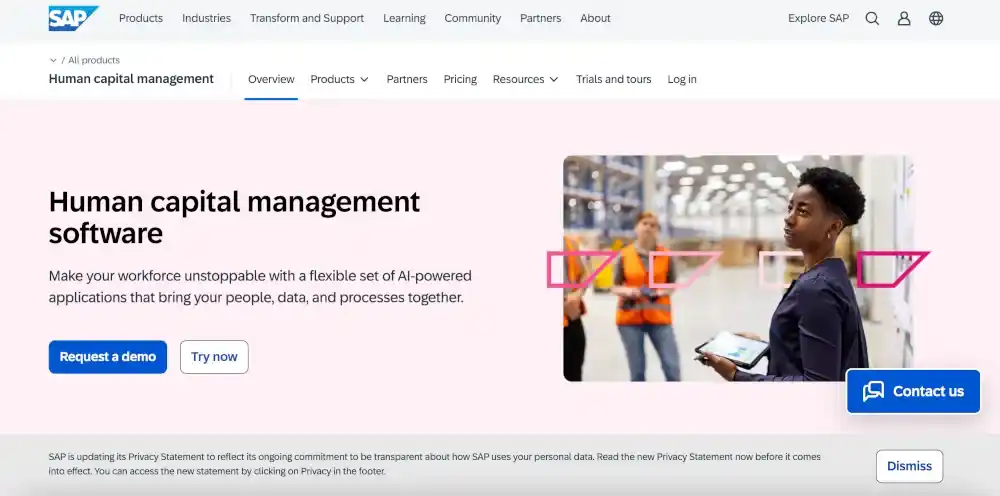The width and height of the screenshot is (1000, 496).
Task: Select the Overview tab
Action: tap(271, 79)
